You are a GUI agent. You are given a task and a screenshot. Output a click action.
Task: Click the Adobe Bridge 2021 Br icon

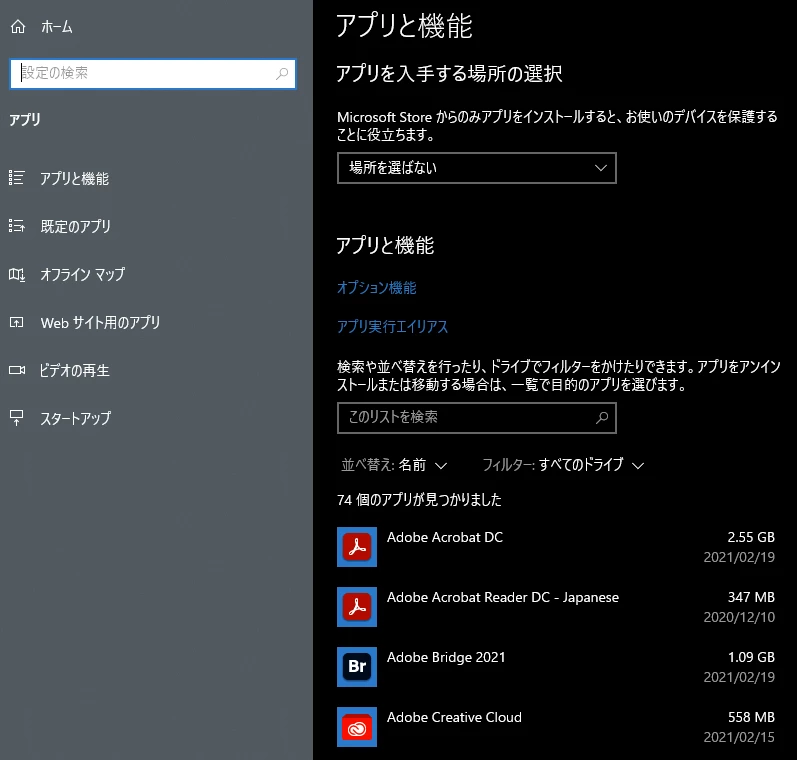pyautogui.click(x=357, y=667)
